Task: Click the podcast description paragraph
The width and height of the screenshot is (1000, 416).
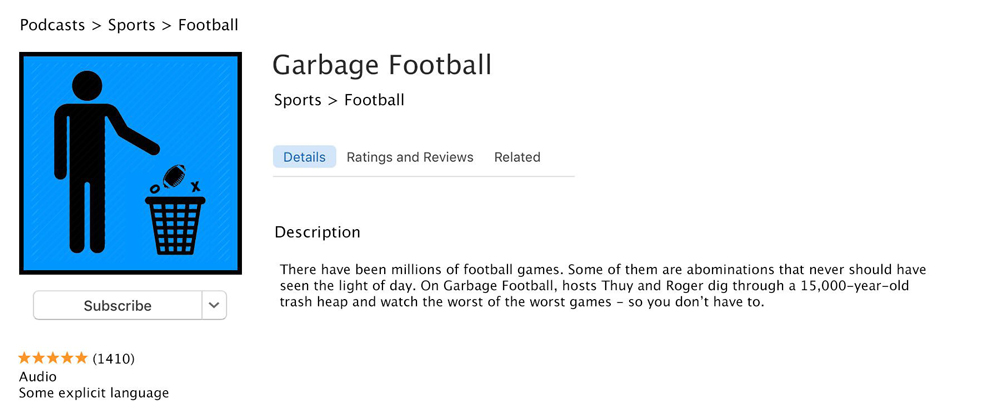Action: [603, 285]
